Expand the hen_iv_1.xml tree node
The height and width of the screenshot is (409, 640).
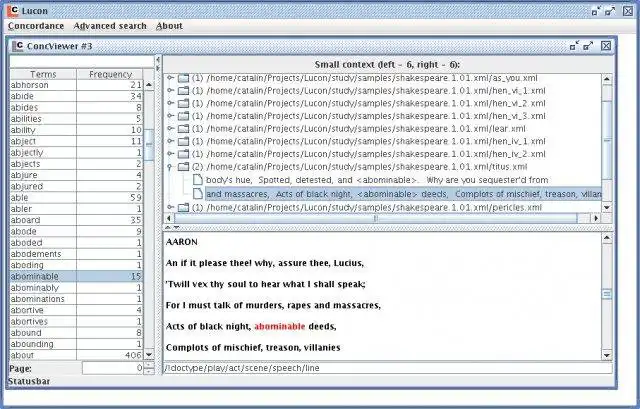pos(171,141)
